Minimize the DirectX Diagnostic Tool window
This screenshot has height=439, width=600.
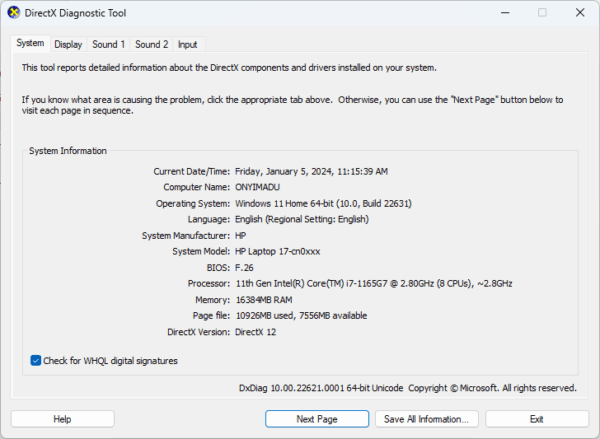pyautogui.click(x=505, y=13)
